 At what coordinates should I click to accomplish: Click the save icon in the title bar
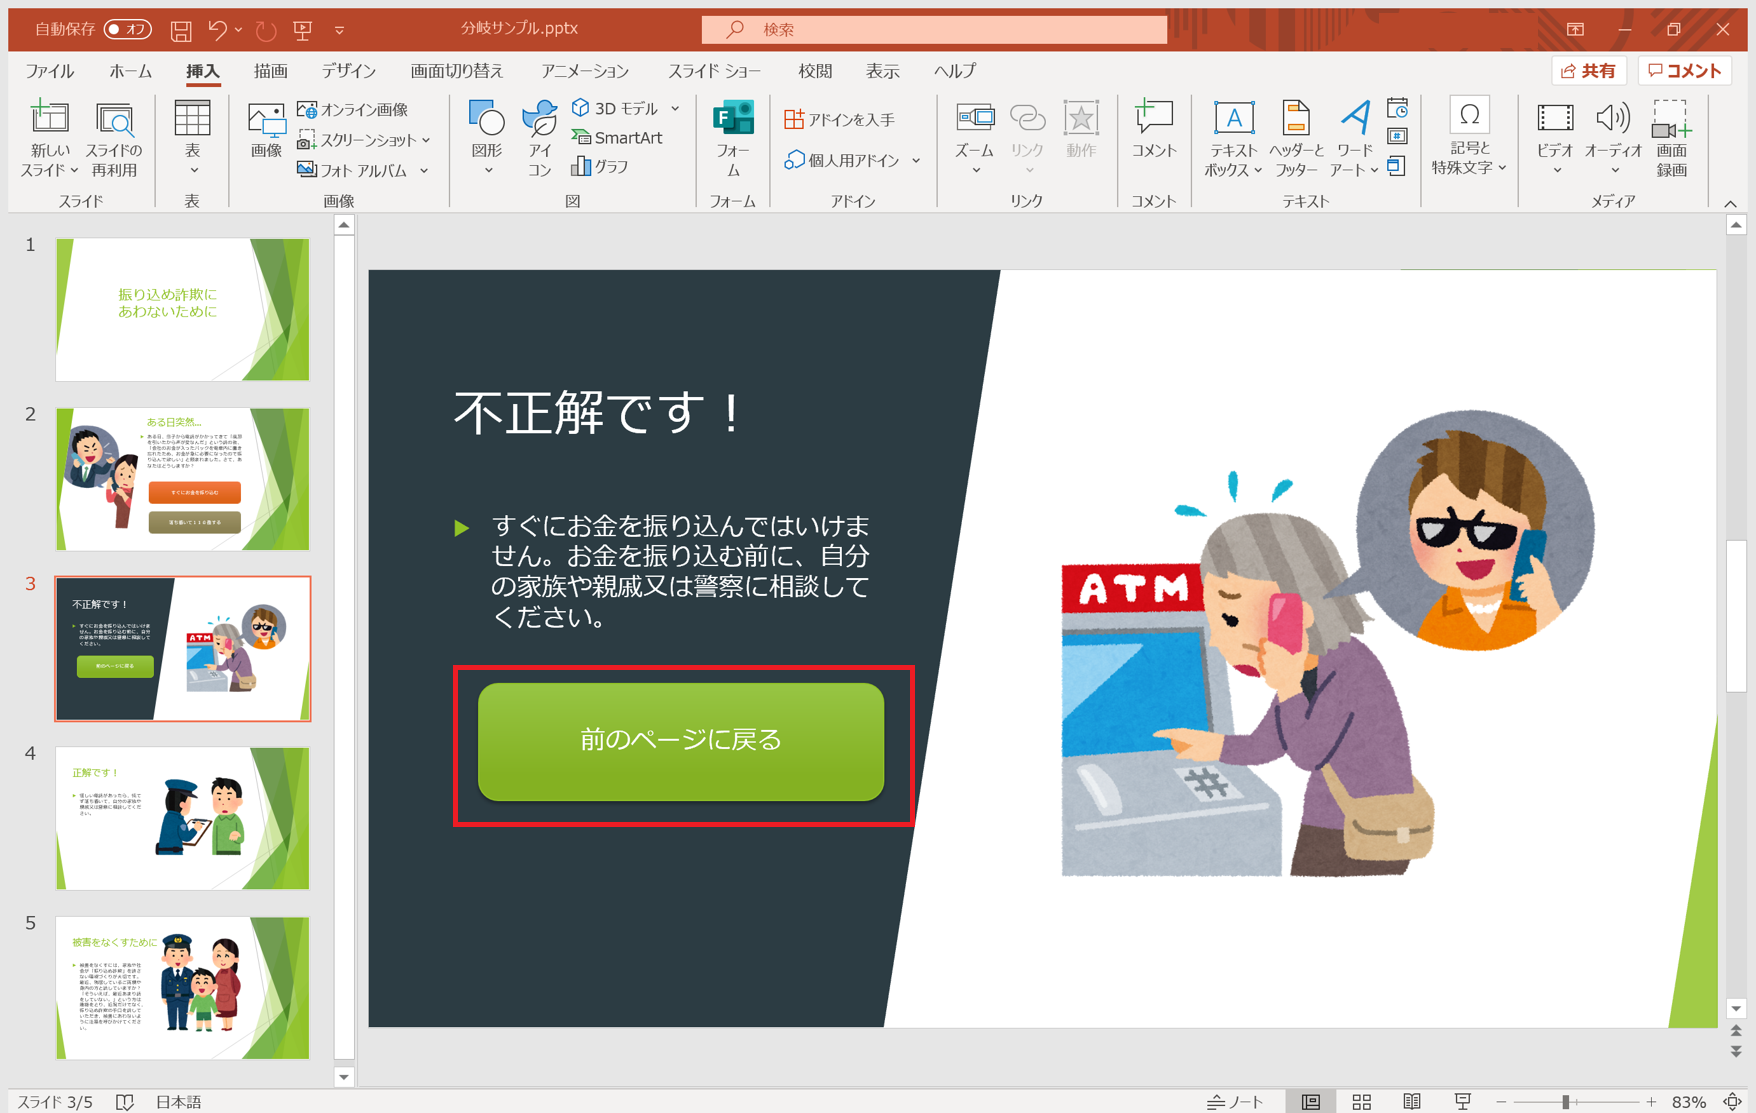(x=181, y=30)
